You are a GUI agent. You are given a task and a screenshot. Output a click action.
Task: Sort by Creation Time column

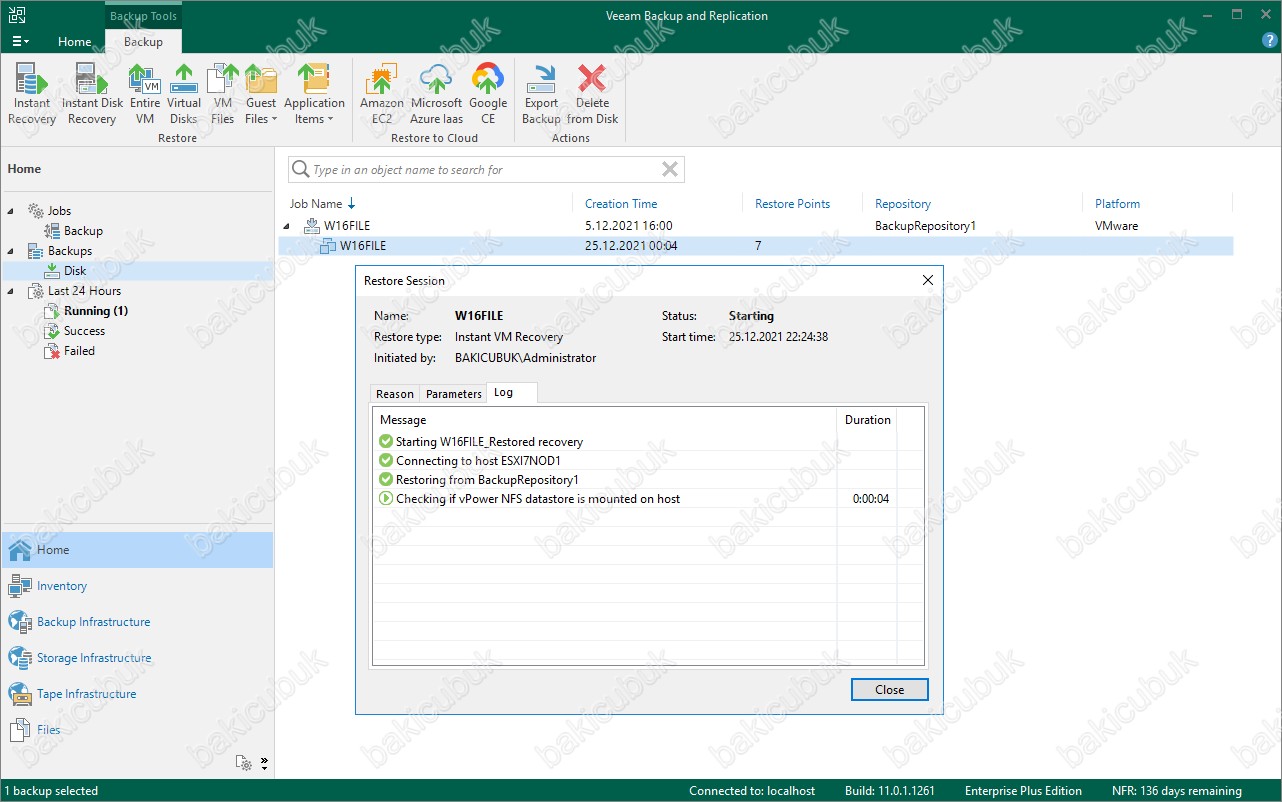pyautogui.click(x=621, y=204)
